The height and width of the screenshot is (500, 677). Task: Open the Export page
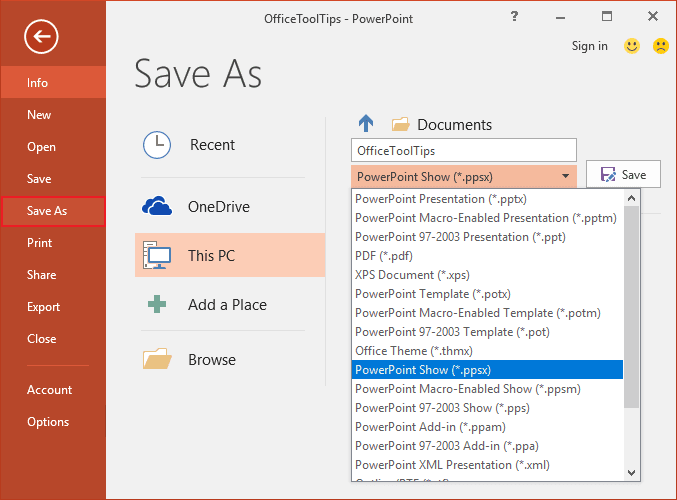pos(53,307)
